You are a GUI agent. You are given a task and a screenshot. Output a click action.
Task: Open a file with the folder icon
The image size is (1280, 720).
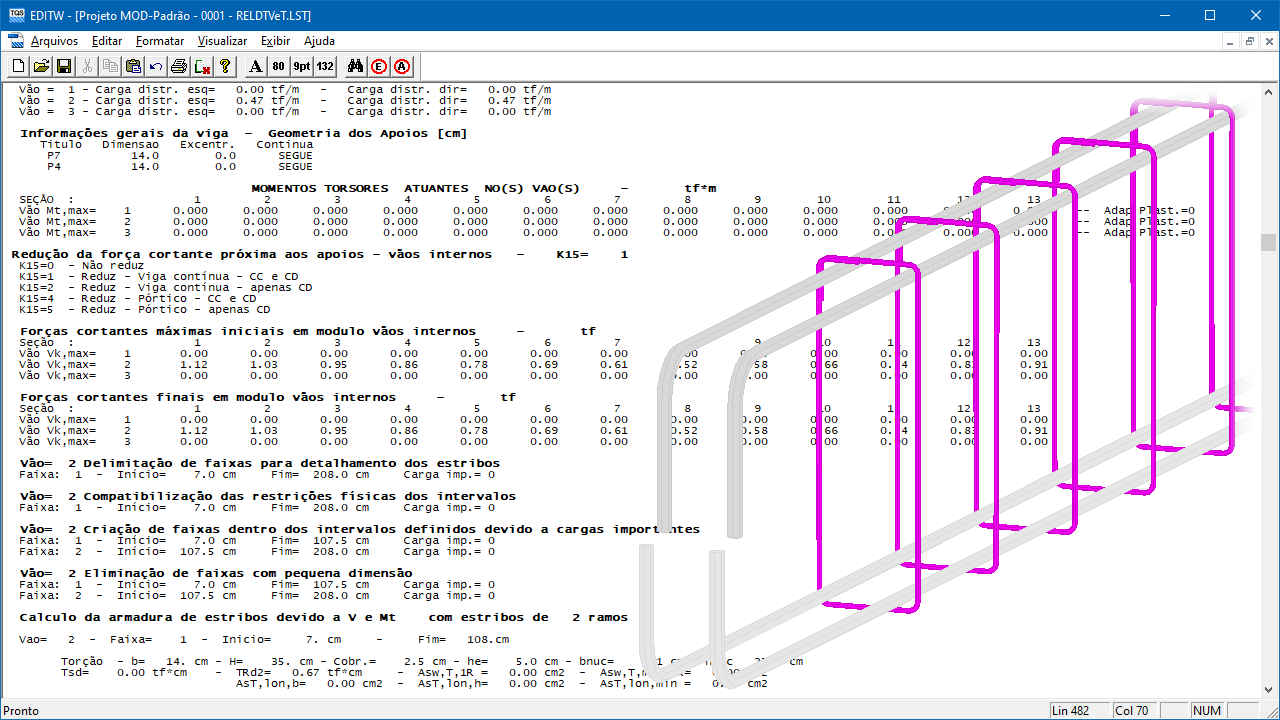coord(41,66)
